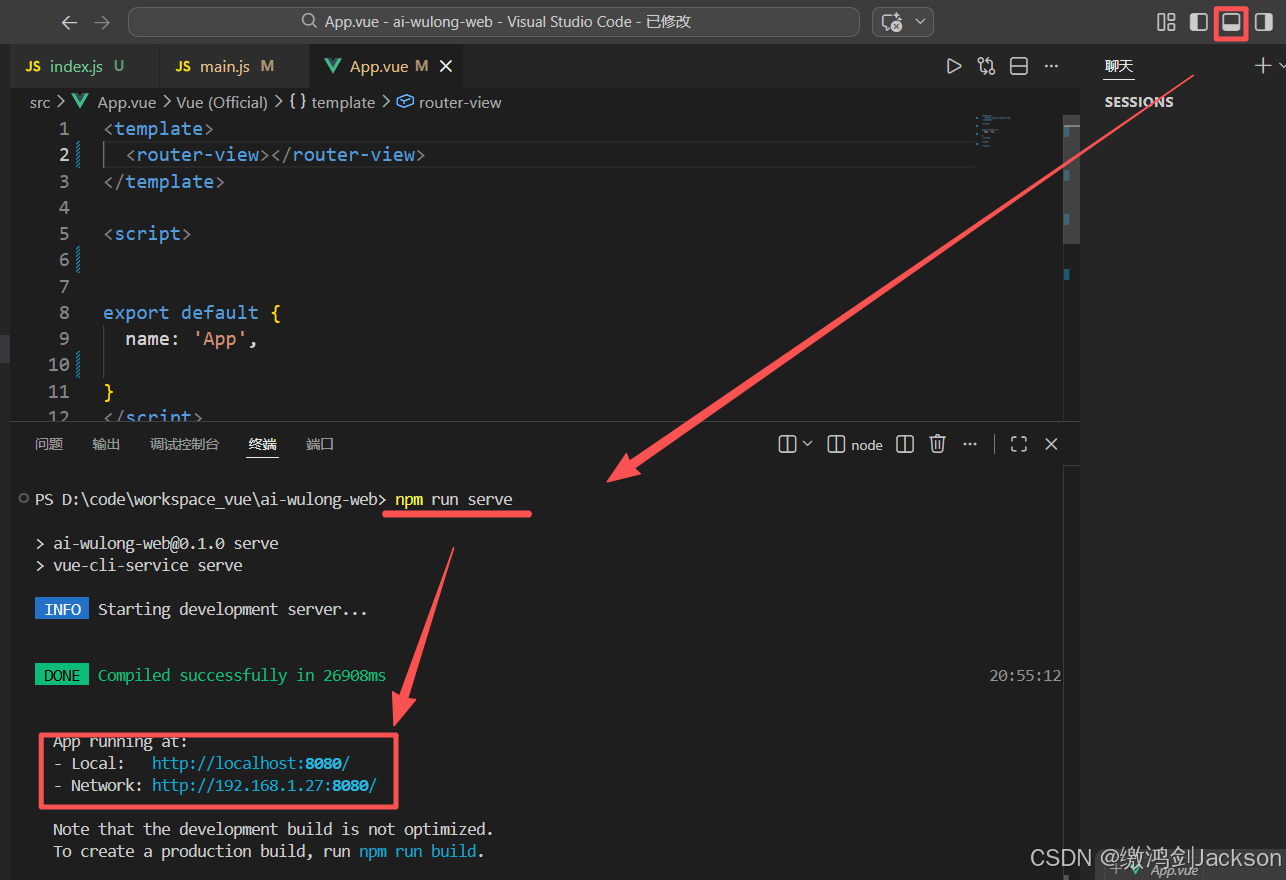Run the file with the play icon
This screenshot has width=1286, height=880.
click(x=954, y=66)
